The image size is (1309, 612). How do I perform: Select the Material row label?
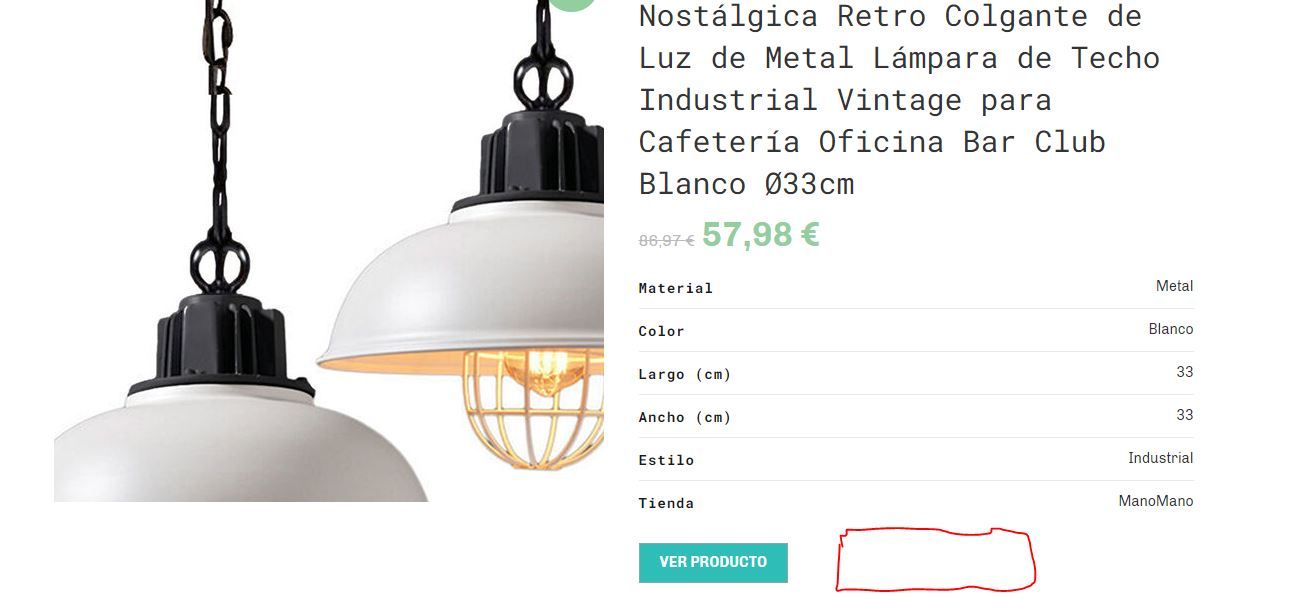pos(676,288)
